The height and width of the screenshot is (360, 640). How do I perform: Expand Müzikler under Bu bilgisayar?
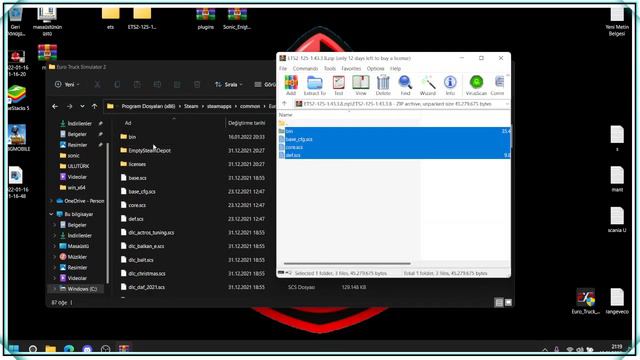click(x=55, y=257)
